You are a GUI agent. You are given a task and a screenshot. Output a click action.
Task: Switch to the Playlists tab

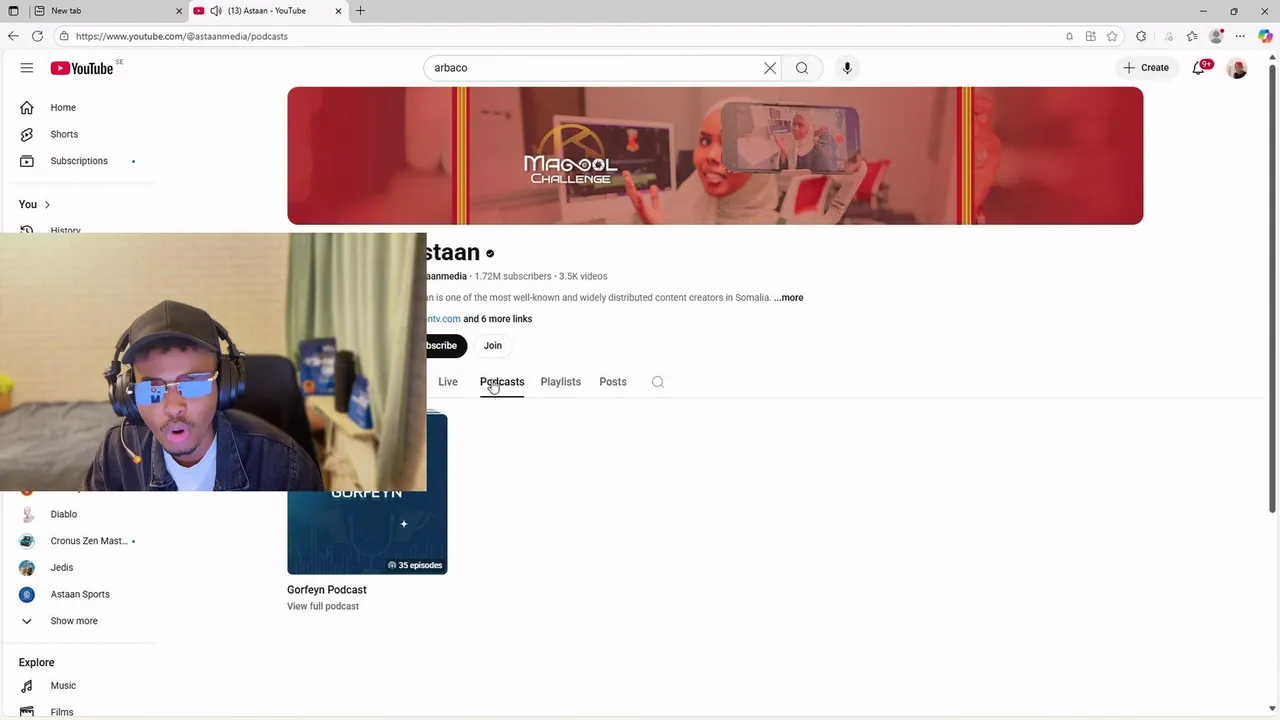click(x=560, y=382)
